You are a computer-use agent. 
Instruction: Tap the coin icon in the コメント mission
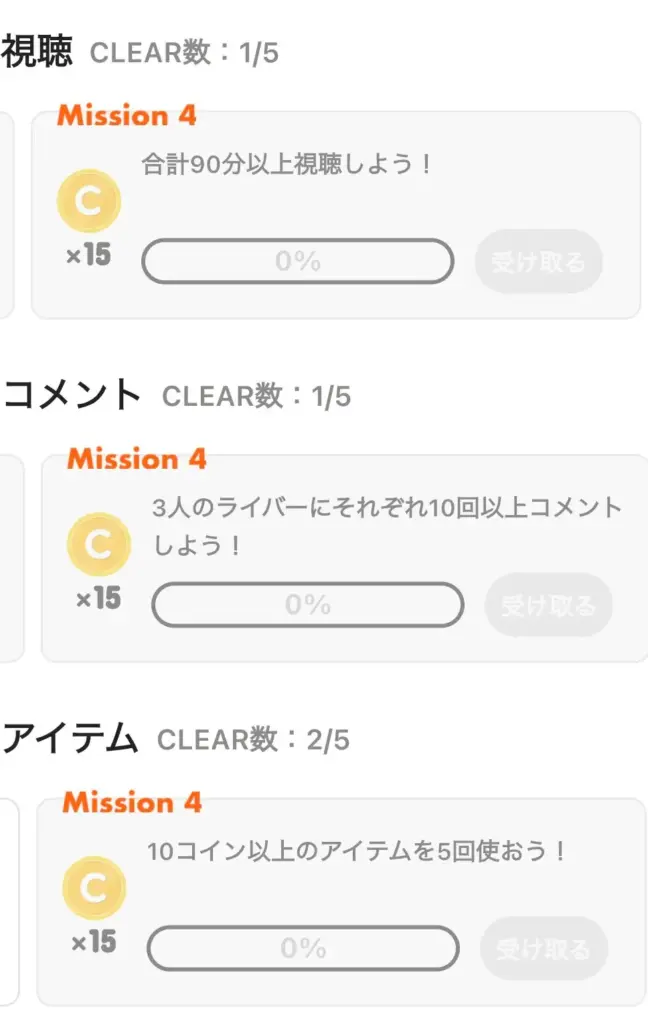(98, 545)
